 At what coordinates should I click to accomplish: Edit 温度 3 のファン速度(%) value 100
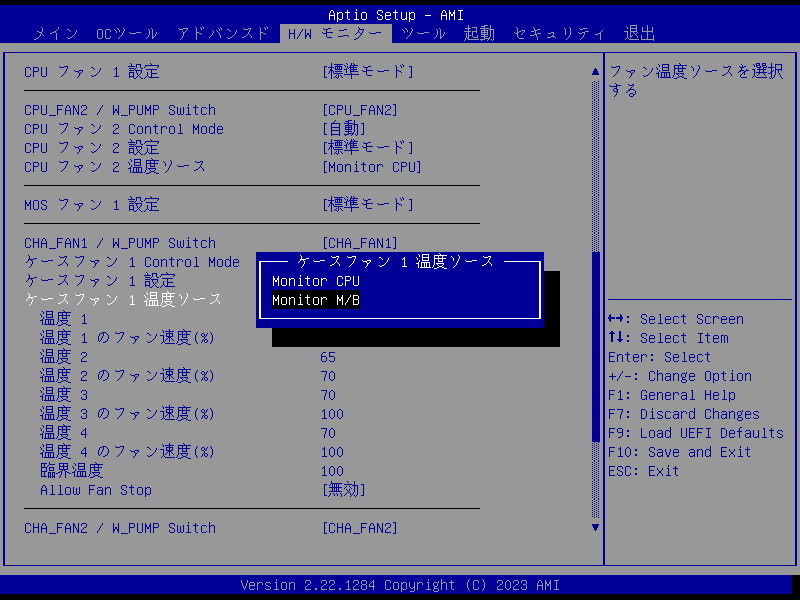332,414
